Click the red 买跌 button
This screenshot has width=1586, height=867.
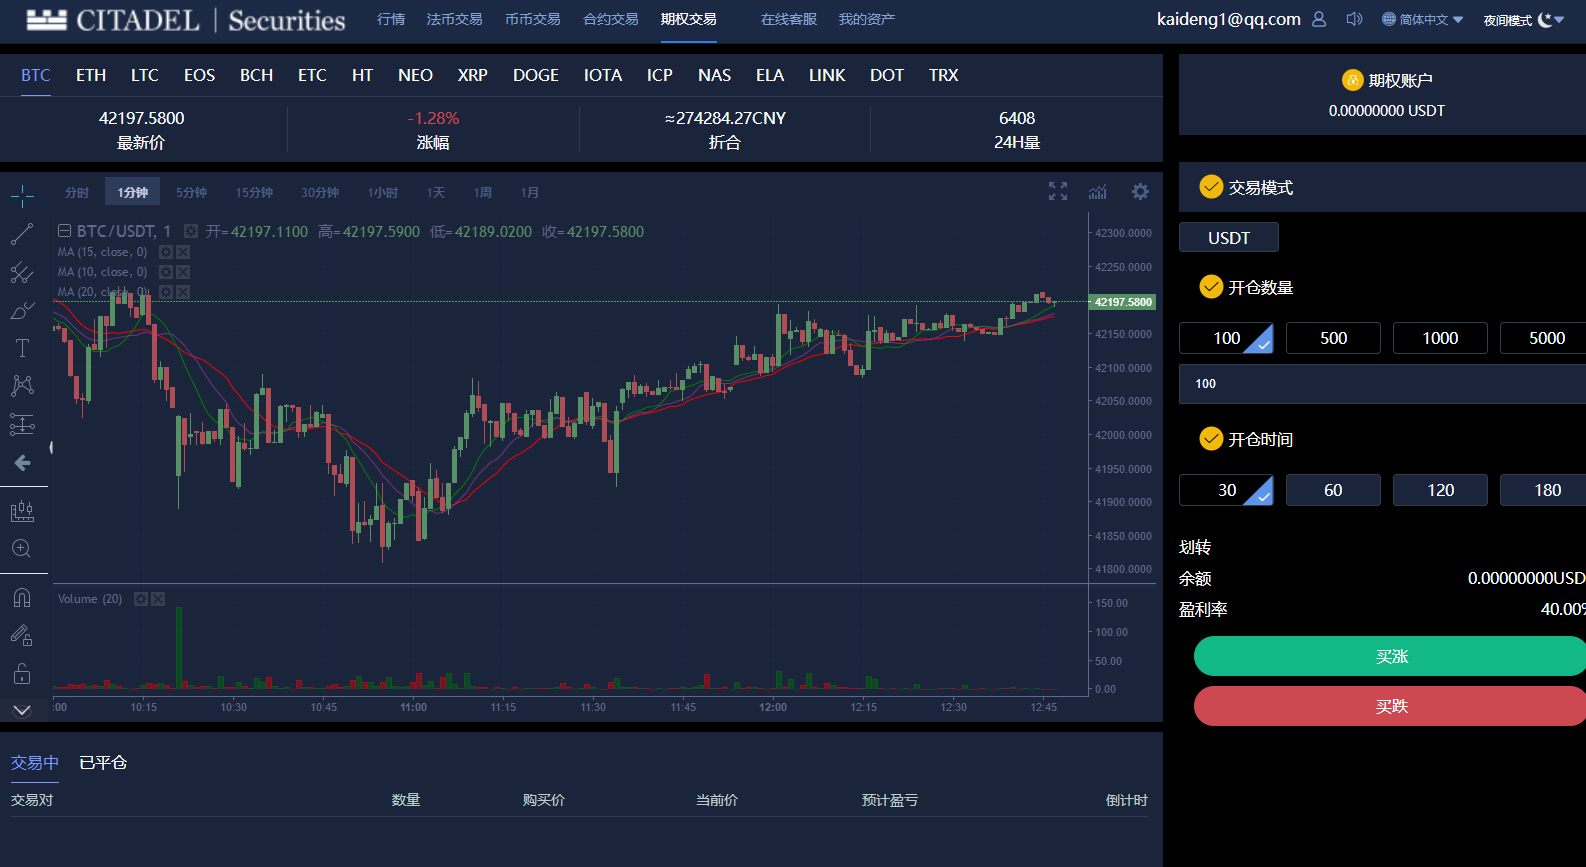point(1391,706)
